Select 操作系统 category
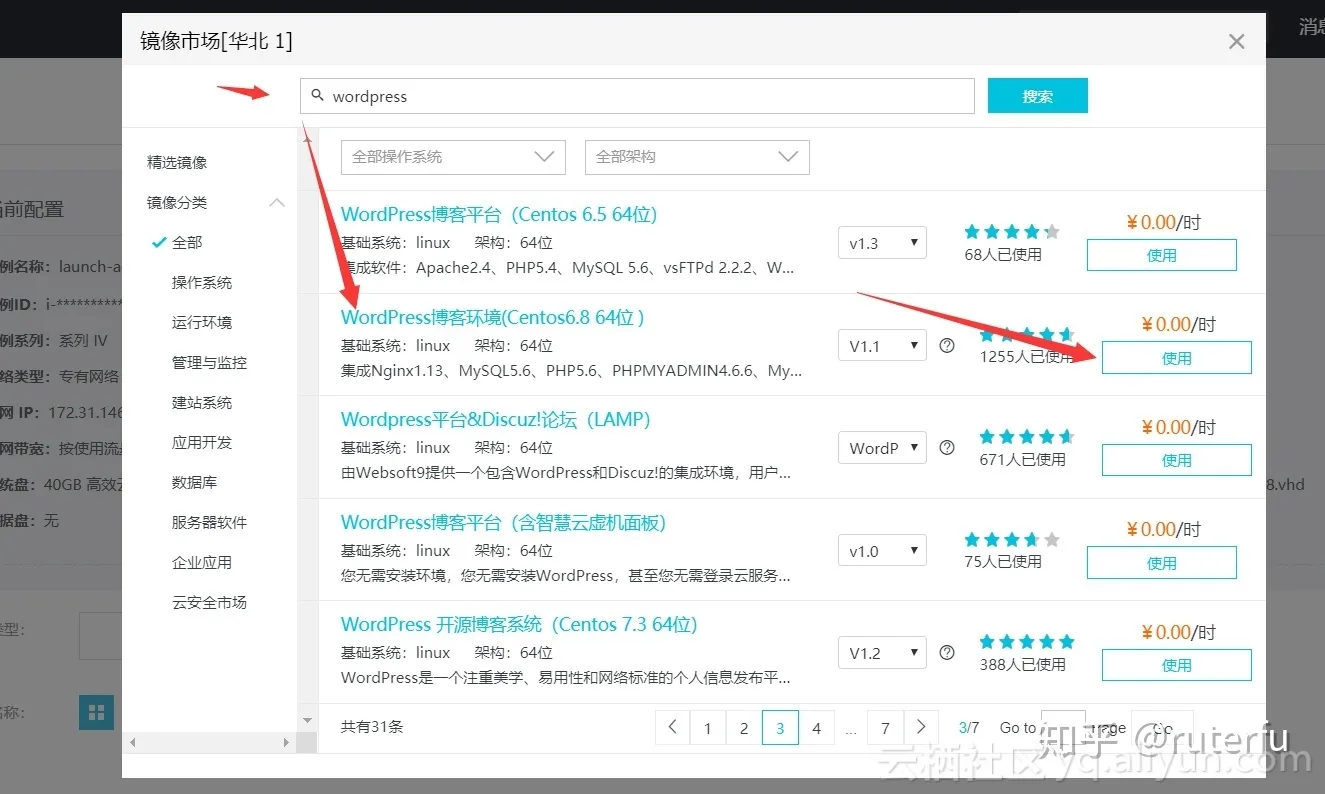Screen dimensions: 1325x794 [202, 282]
